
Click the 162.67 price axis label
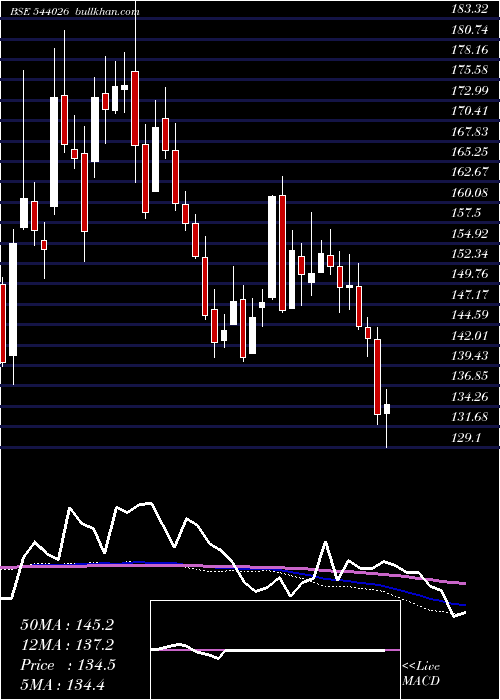point(469,172)
